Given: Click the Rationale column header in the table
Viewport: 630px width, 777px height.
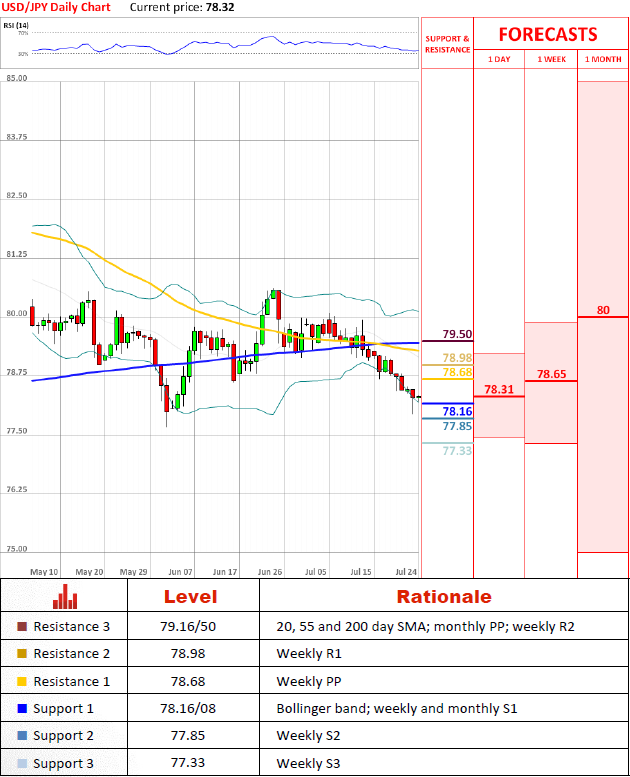Looking at the screenshot, I should point(443,597).
